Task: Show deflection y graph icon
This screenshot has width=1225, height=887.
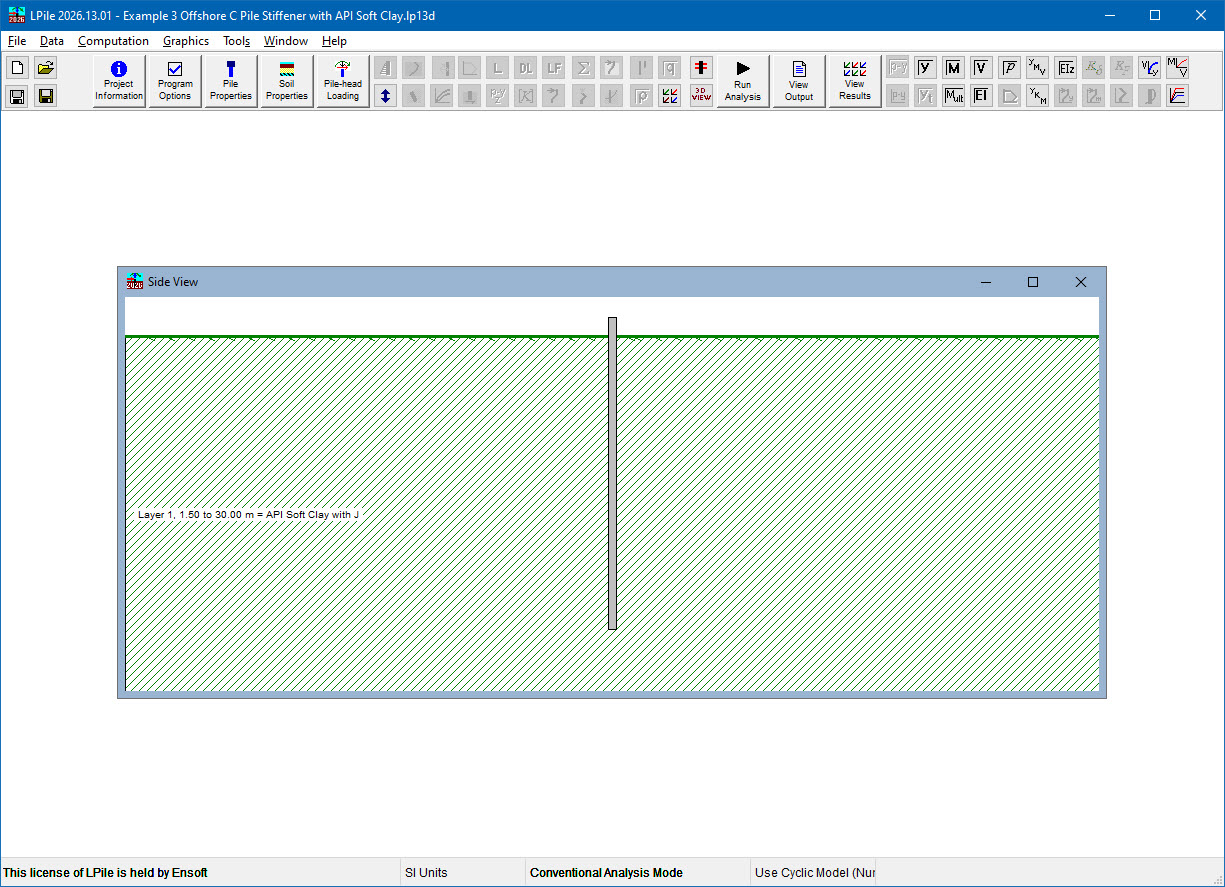Action: click(x=926, y=68)
